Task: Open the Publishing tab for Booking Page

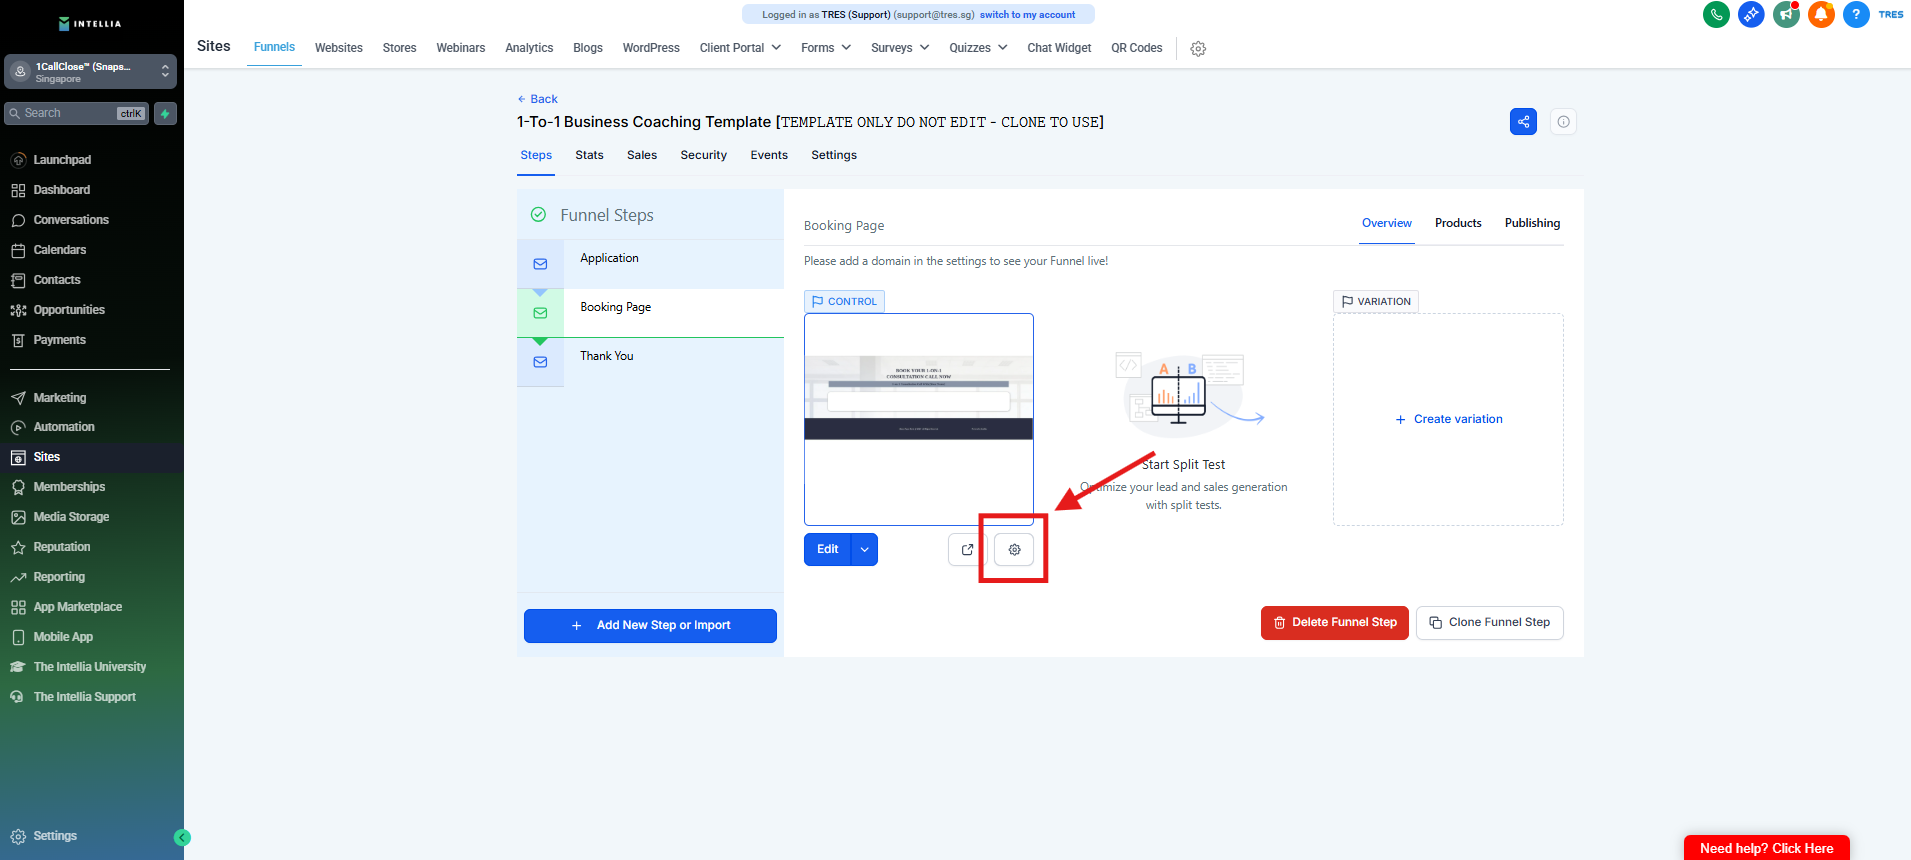Action: click(1532, 223)
